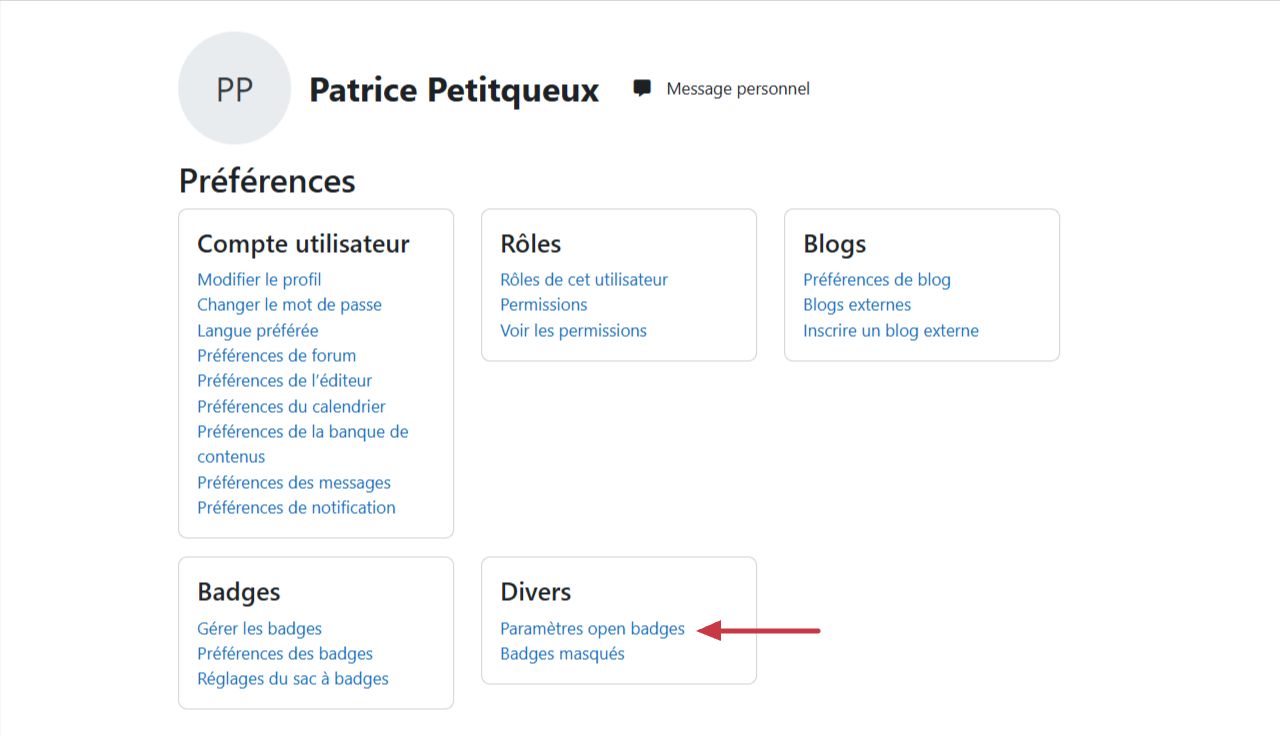Image resolution: width=1280 pixels, height=736 pixels.
Task: Click the Permissions link
Action: click(543, 305)
